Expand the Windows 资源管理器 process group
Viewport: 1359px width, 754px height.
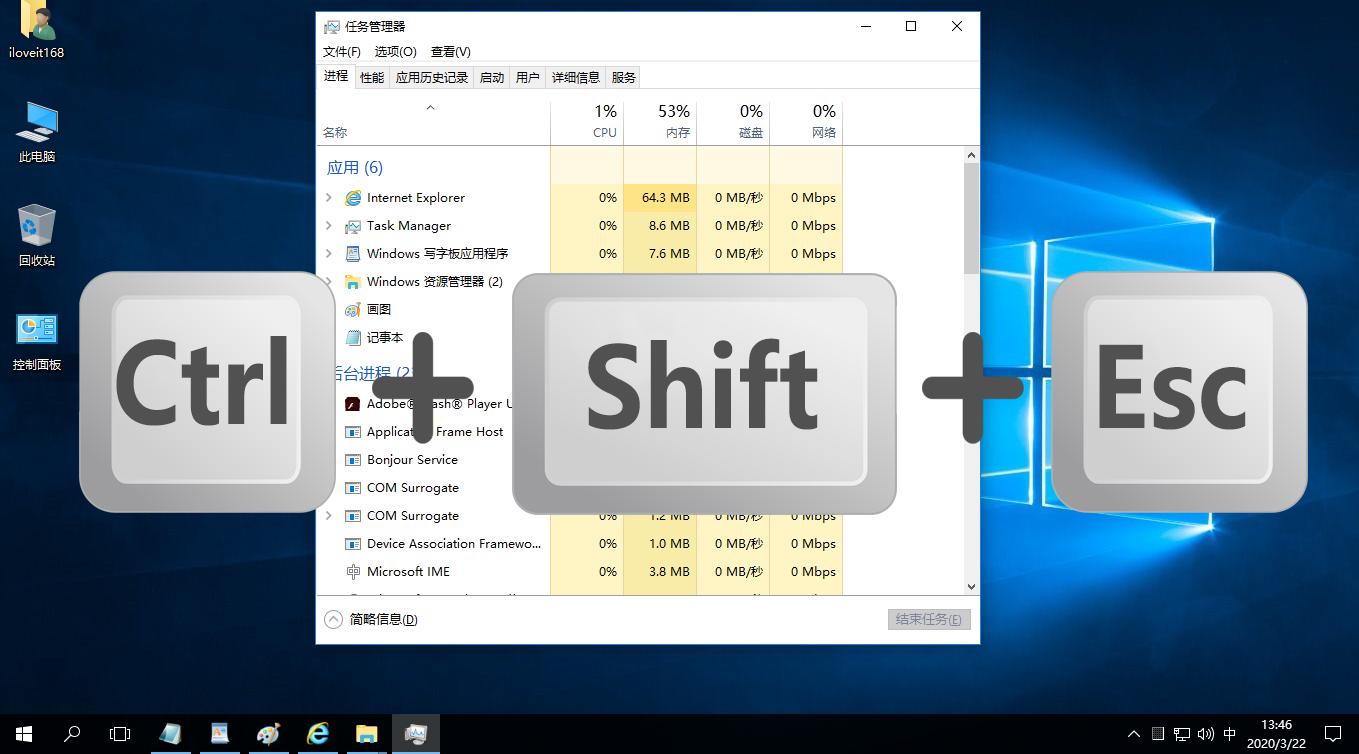[x=330, y=281]
